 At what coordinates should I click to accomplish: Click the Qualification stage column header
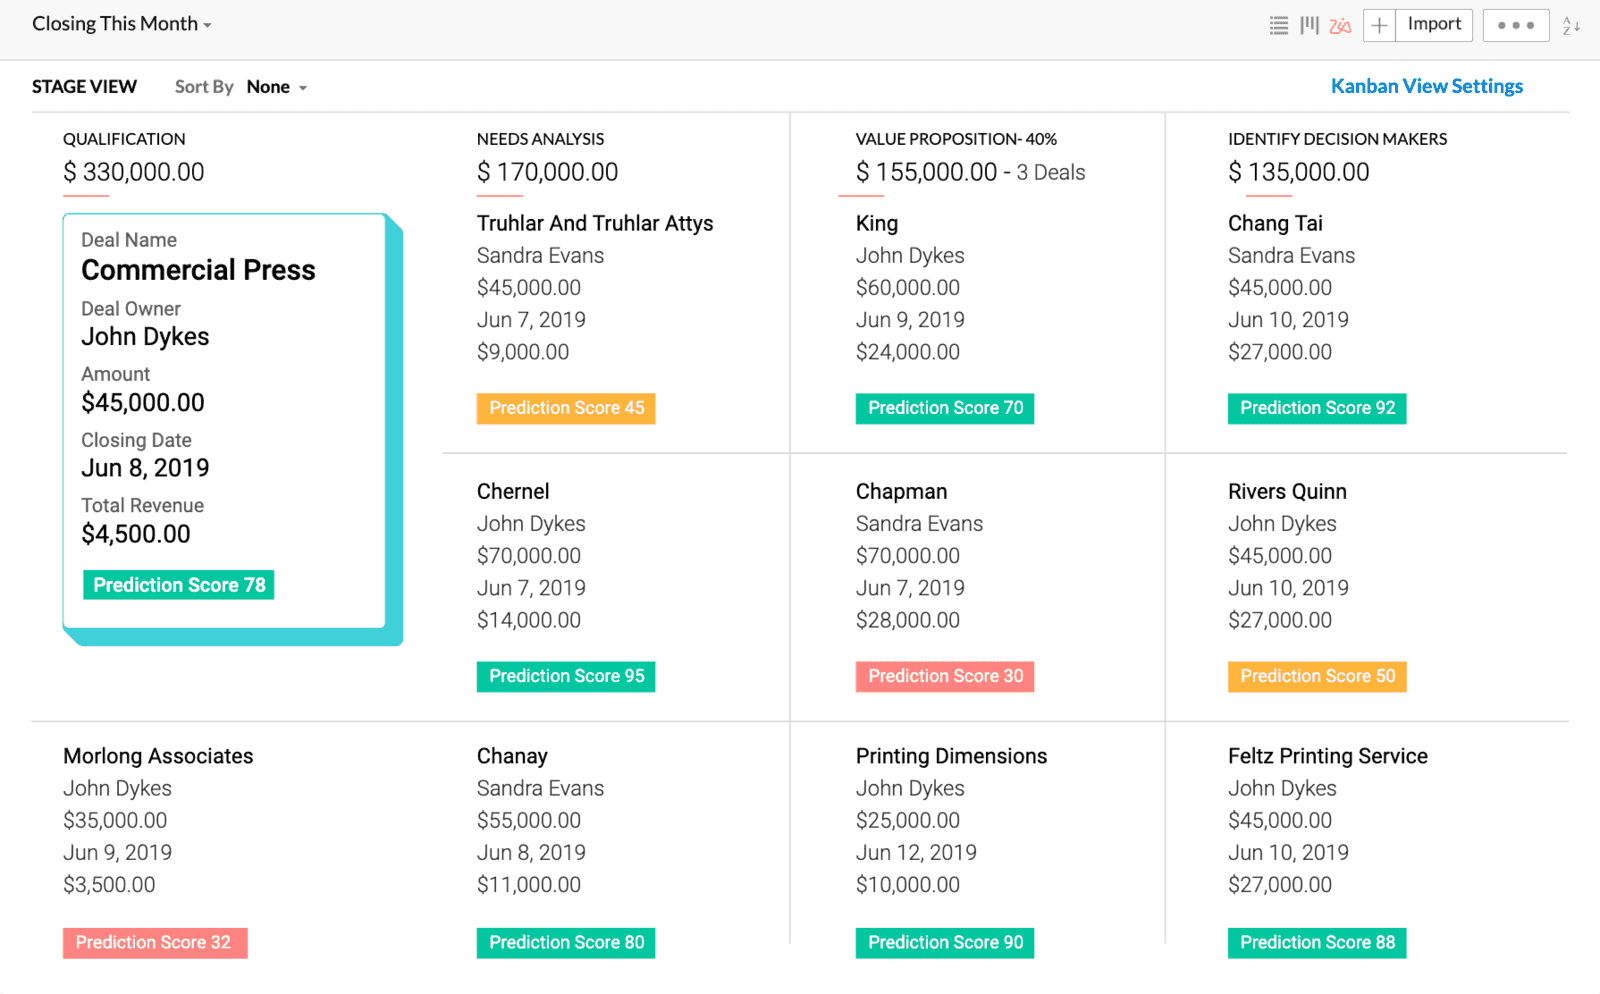[x=124, y=139]
